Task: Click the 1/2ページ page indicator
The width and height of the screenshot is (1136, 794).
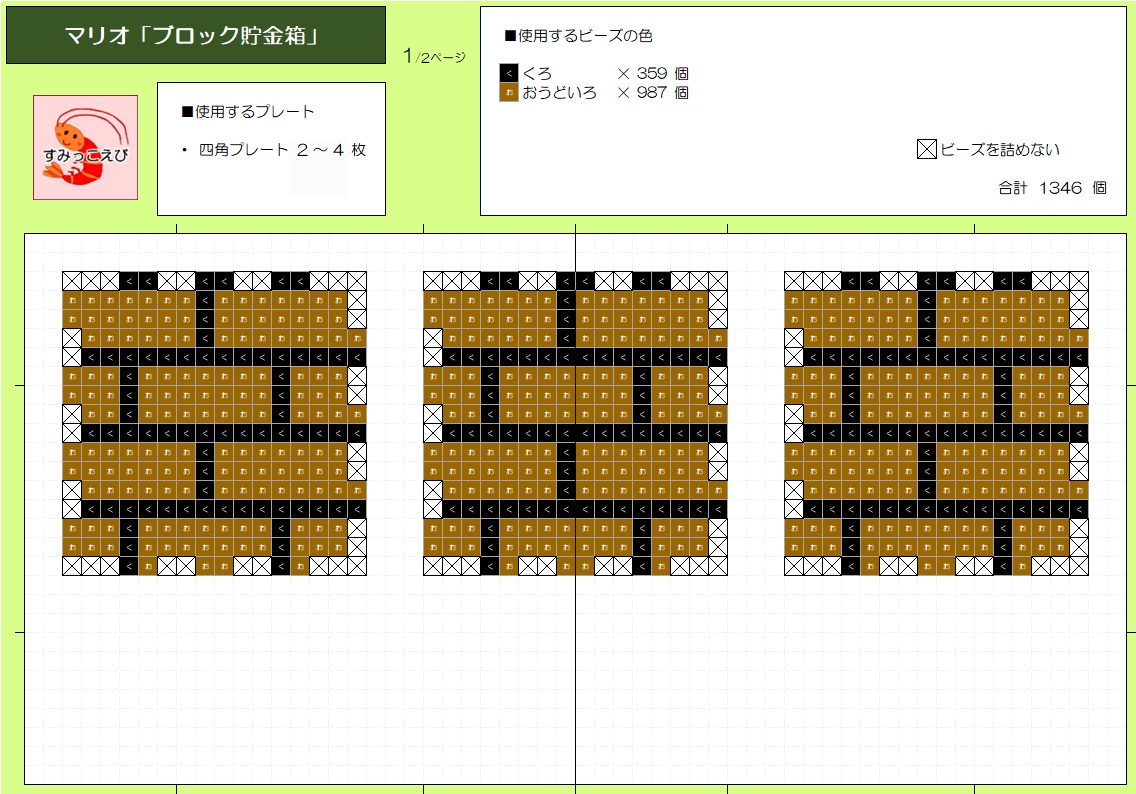Action: click(434, 56)
